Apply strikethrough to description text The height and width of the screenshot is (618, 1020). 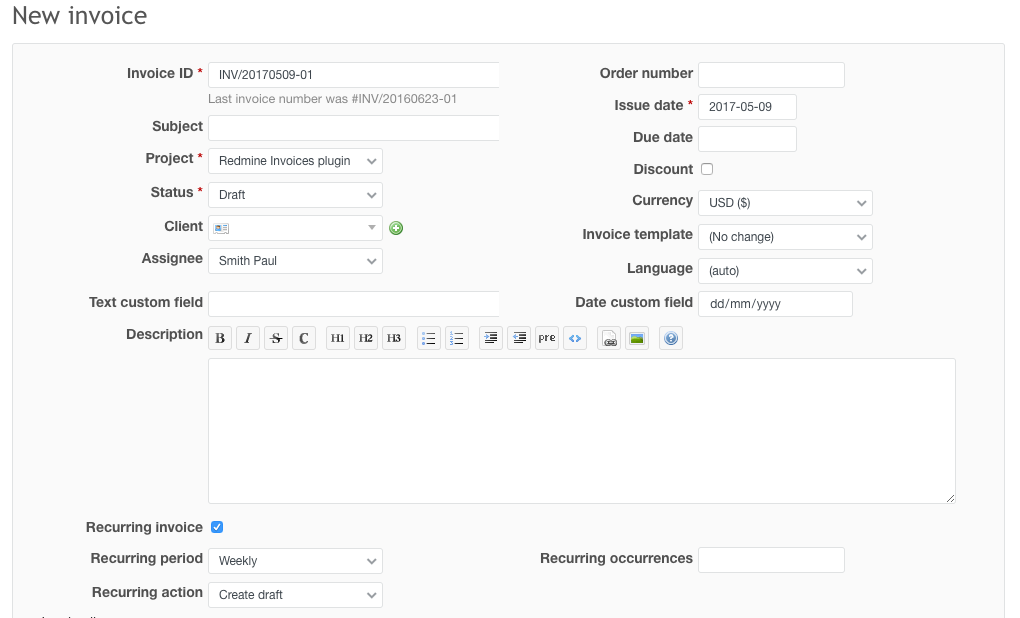click(275, 337)
